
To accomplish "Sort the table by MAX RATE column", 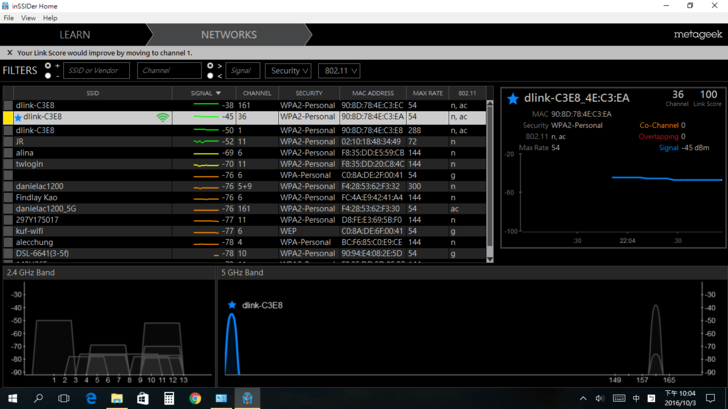I will point(428,93).
